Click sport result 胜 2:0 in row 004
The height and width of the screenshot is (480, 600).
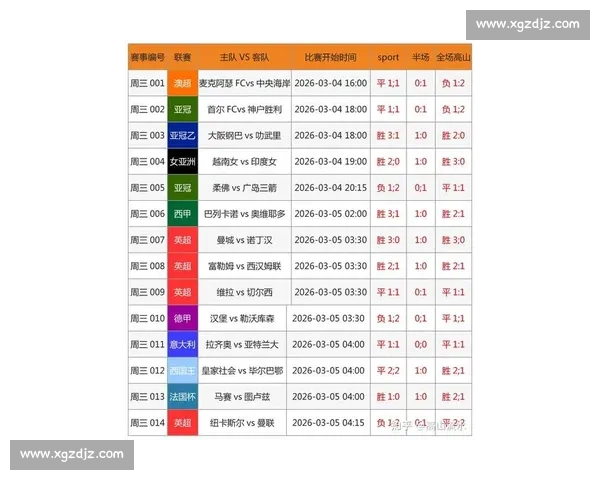388,162
